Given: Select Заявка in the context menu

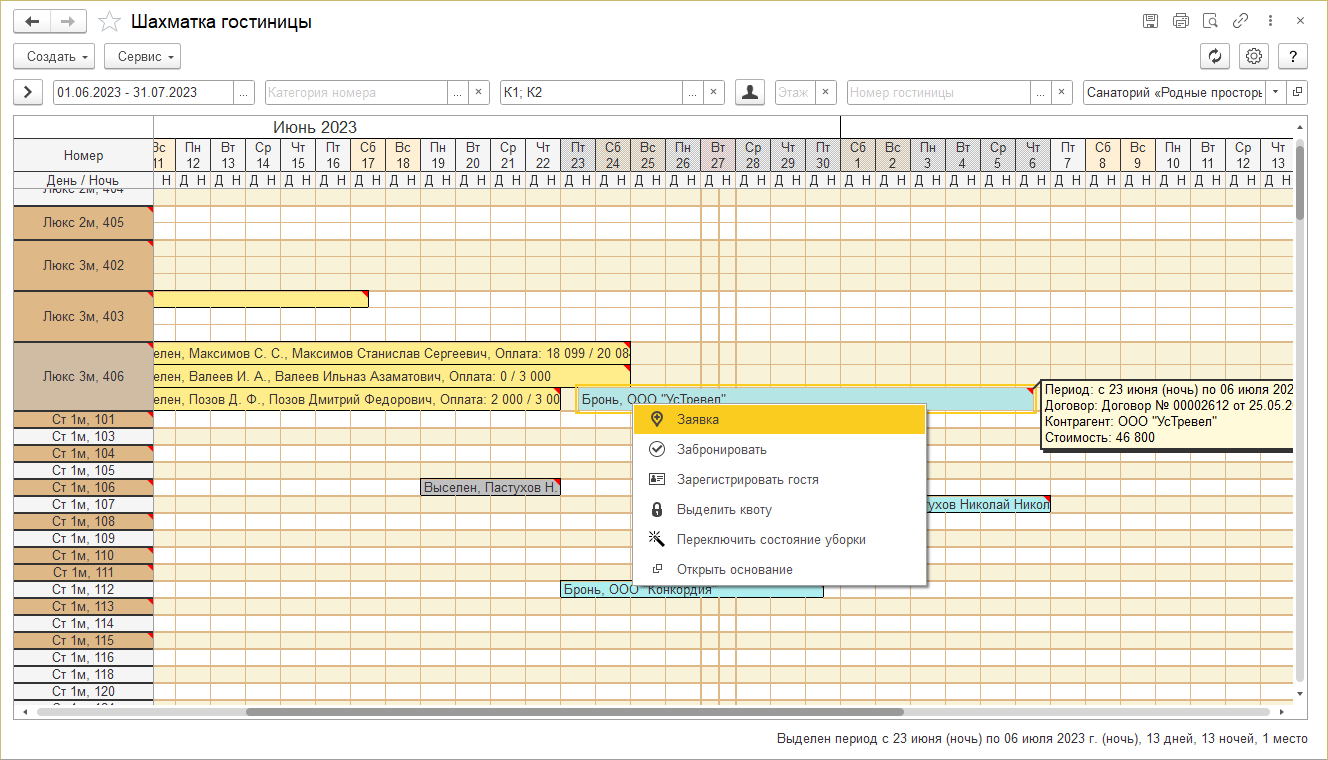Looking at the screenshot, I should point(697,420).
